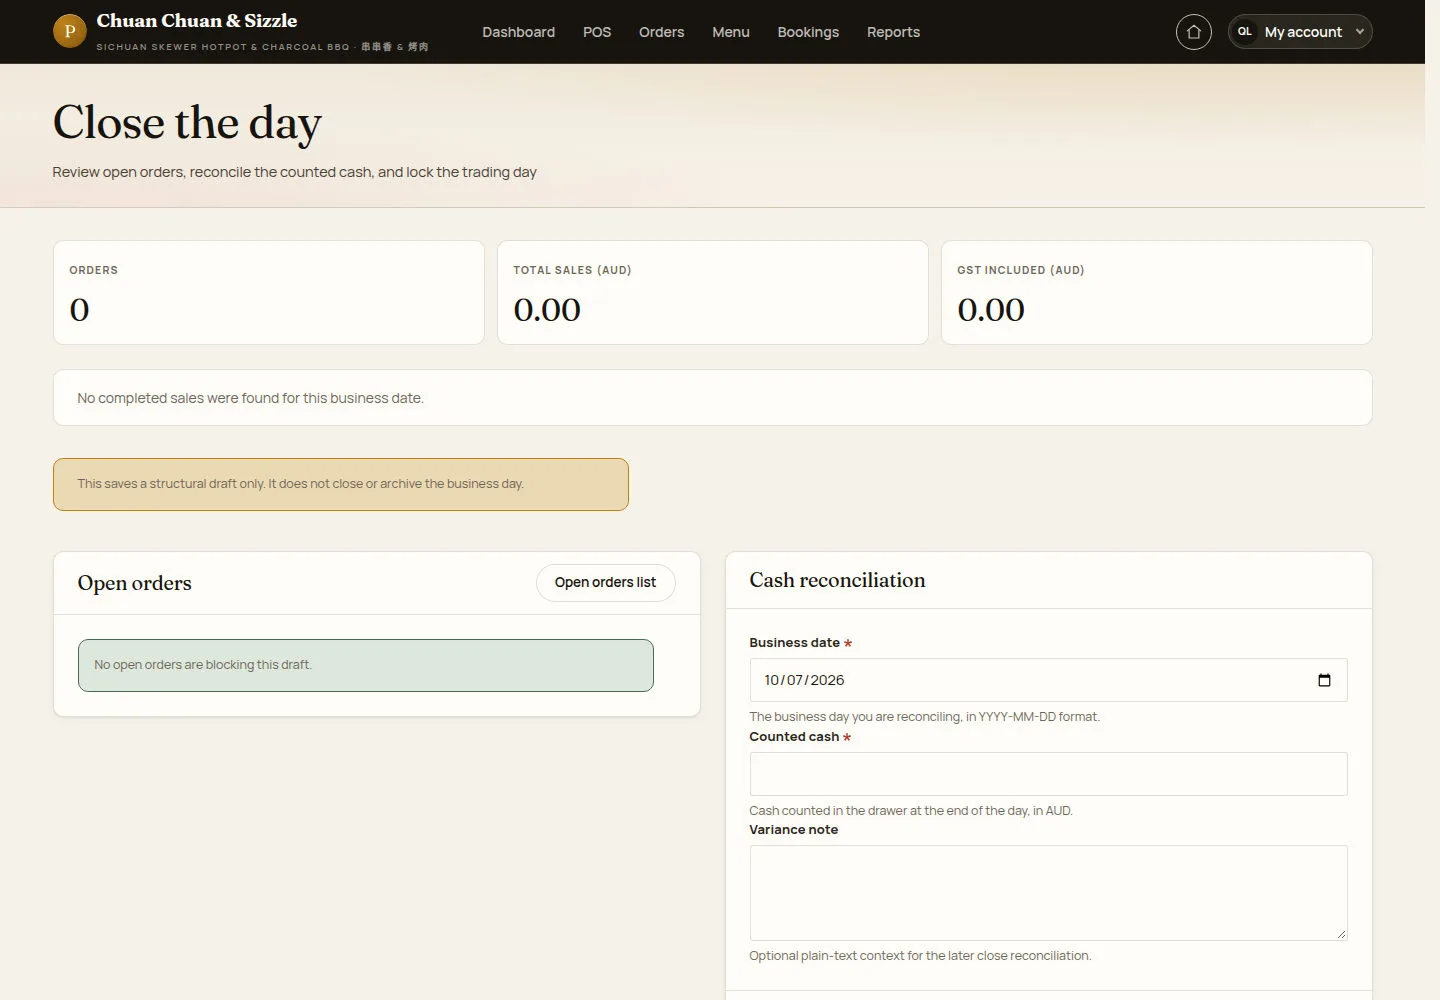Click the Close the day page title
This screenshot has width=1440, height=1000.
(187, 123)
